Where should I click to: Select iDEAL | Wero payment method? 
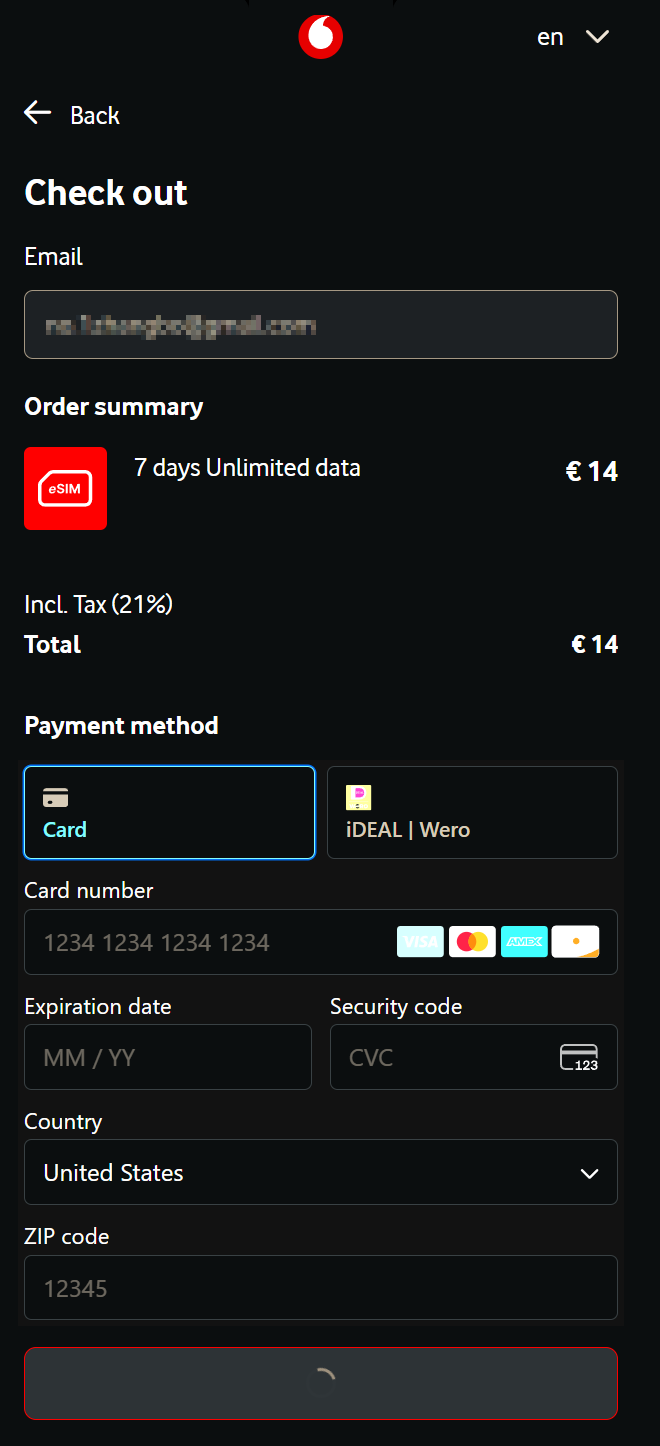click(x=472, y=813)
